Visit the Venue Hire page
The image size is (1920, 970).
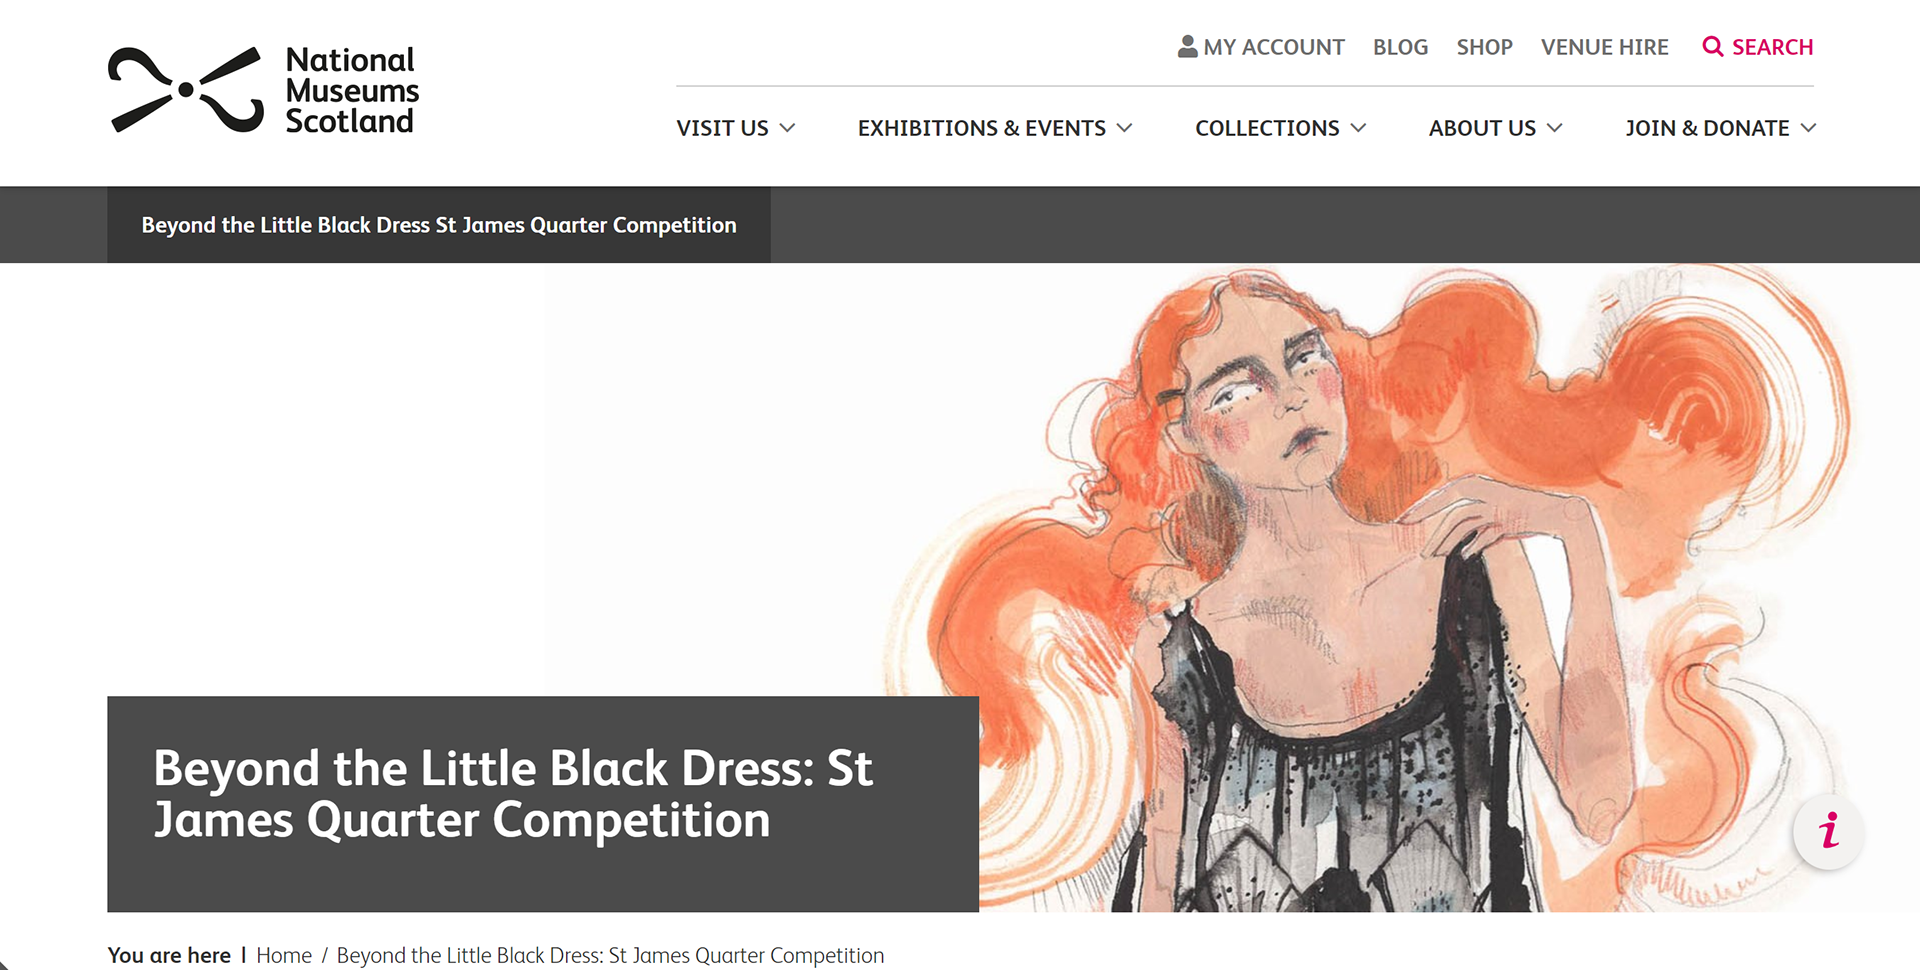[1604, 47]
